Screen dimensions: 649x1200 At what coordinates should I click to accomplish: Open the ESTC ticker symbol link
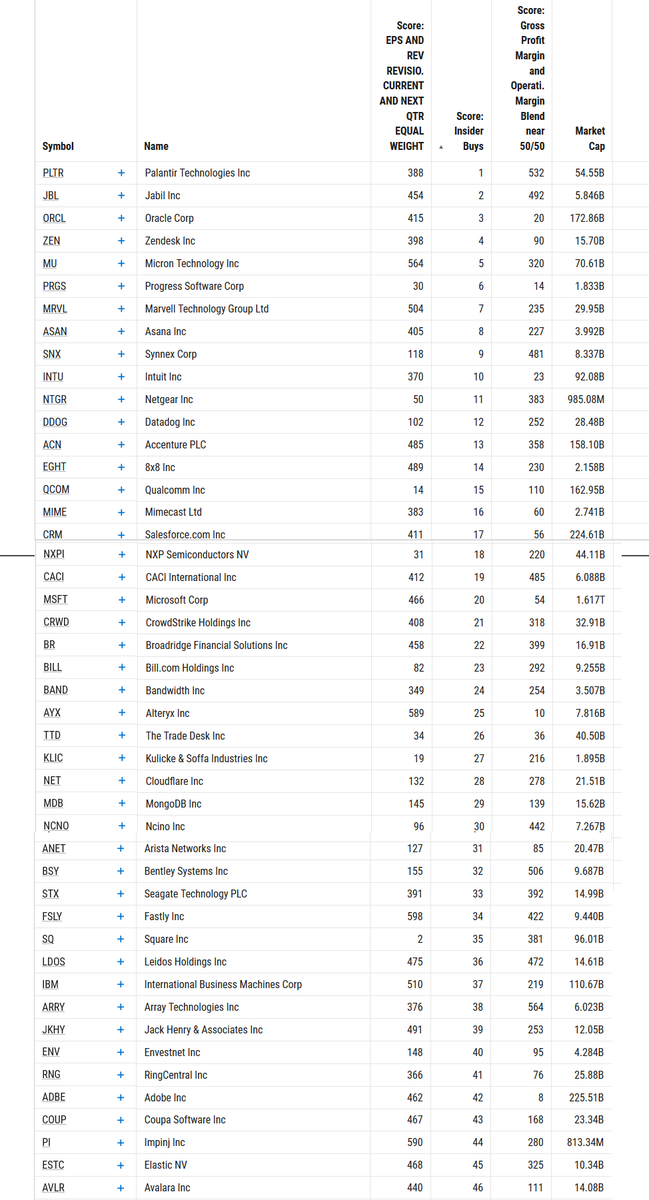click(x=54, y=1165)
